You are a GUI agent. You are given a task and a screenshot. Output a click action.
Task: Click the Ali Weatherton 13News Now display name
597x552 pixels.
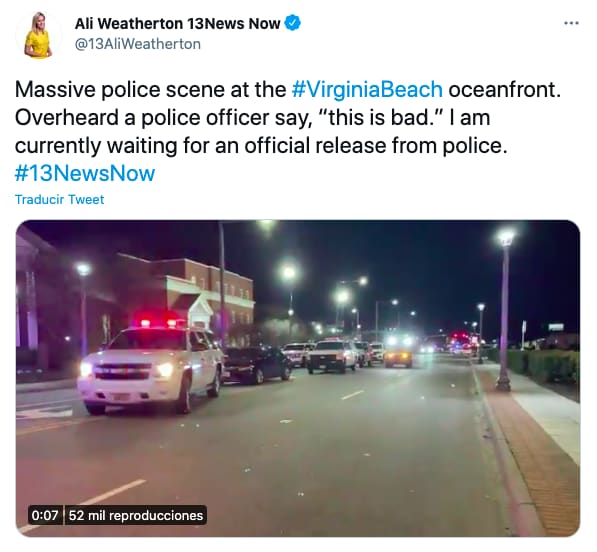pos(177,24)
